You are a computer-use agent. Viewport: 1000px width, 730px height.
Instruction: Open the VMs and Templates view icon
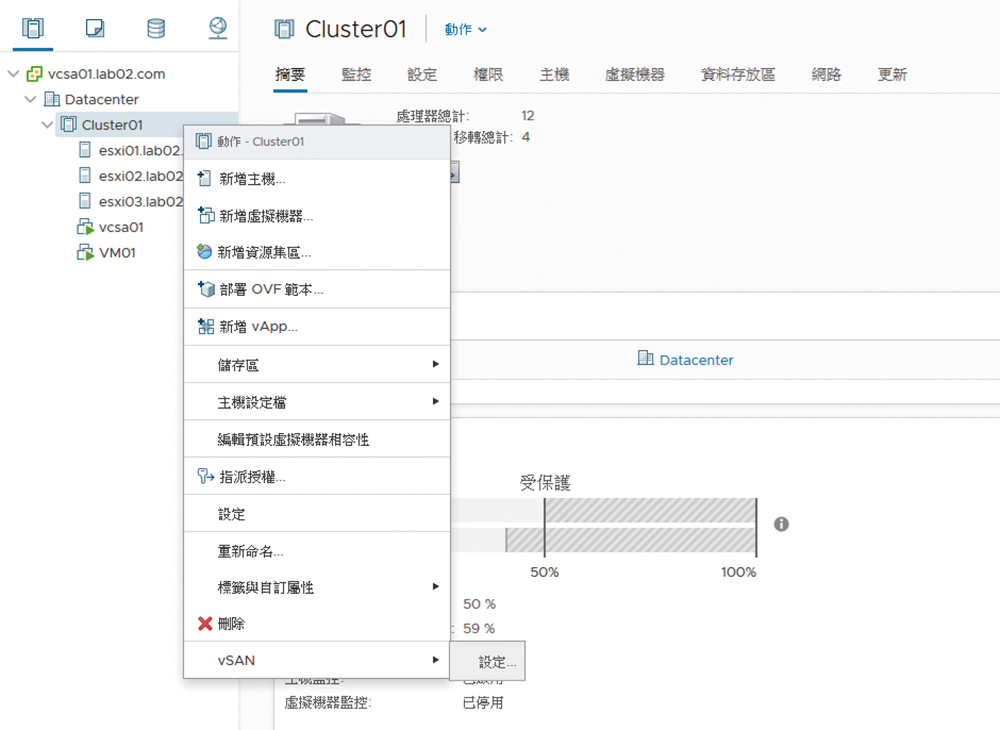(x=94, y=28)
